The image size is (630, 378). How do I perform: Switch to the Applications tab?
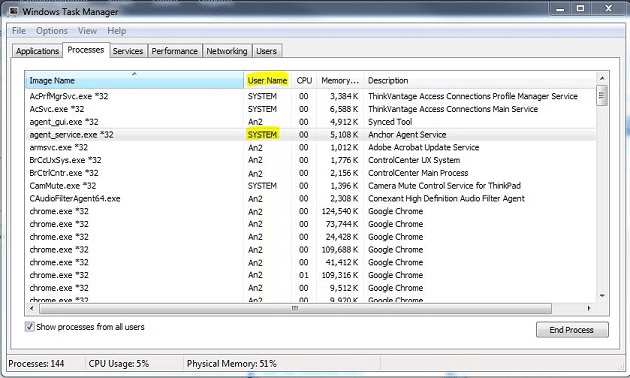tap(37, 51)
